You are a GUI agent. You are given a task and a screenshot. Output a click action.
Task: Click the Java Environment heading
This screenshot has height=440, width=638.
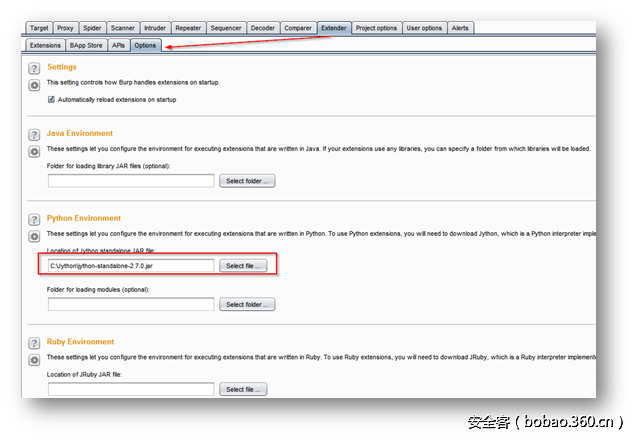[x=80, y=134]
